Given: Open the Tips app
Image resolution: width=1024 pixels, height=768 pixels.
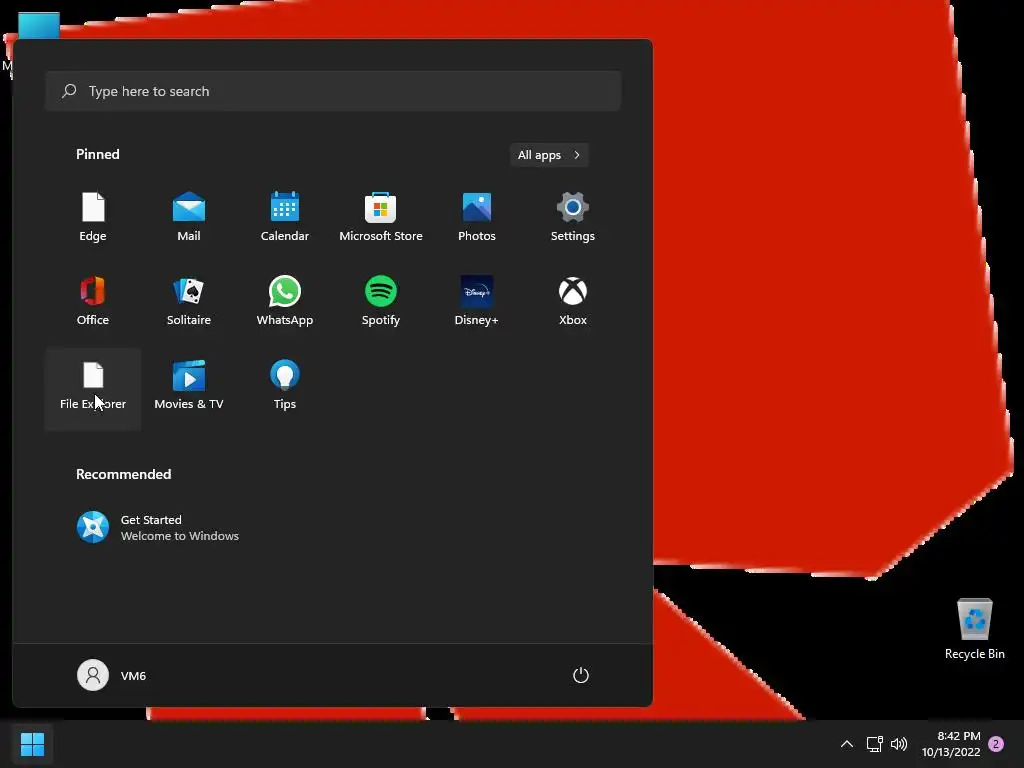Looking at the screenshot, I should (285, 386).
